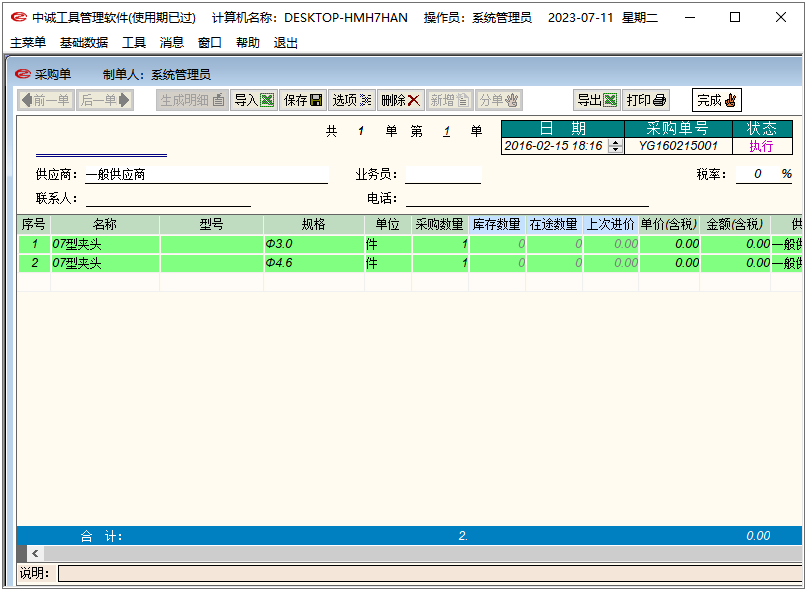Viewport: 807px width, 591px height.
Task: Click the 供应商 field 一般供应商
Action: (x=206, y=175)
